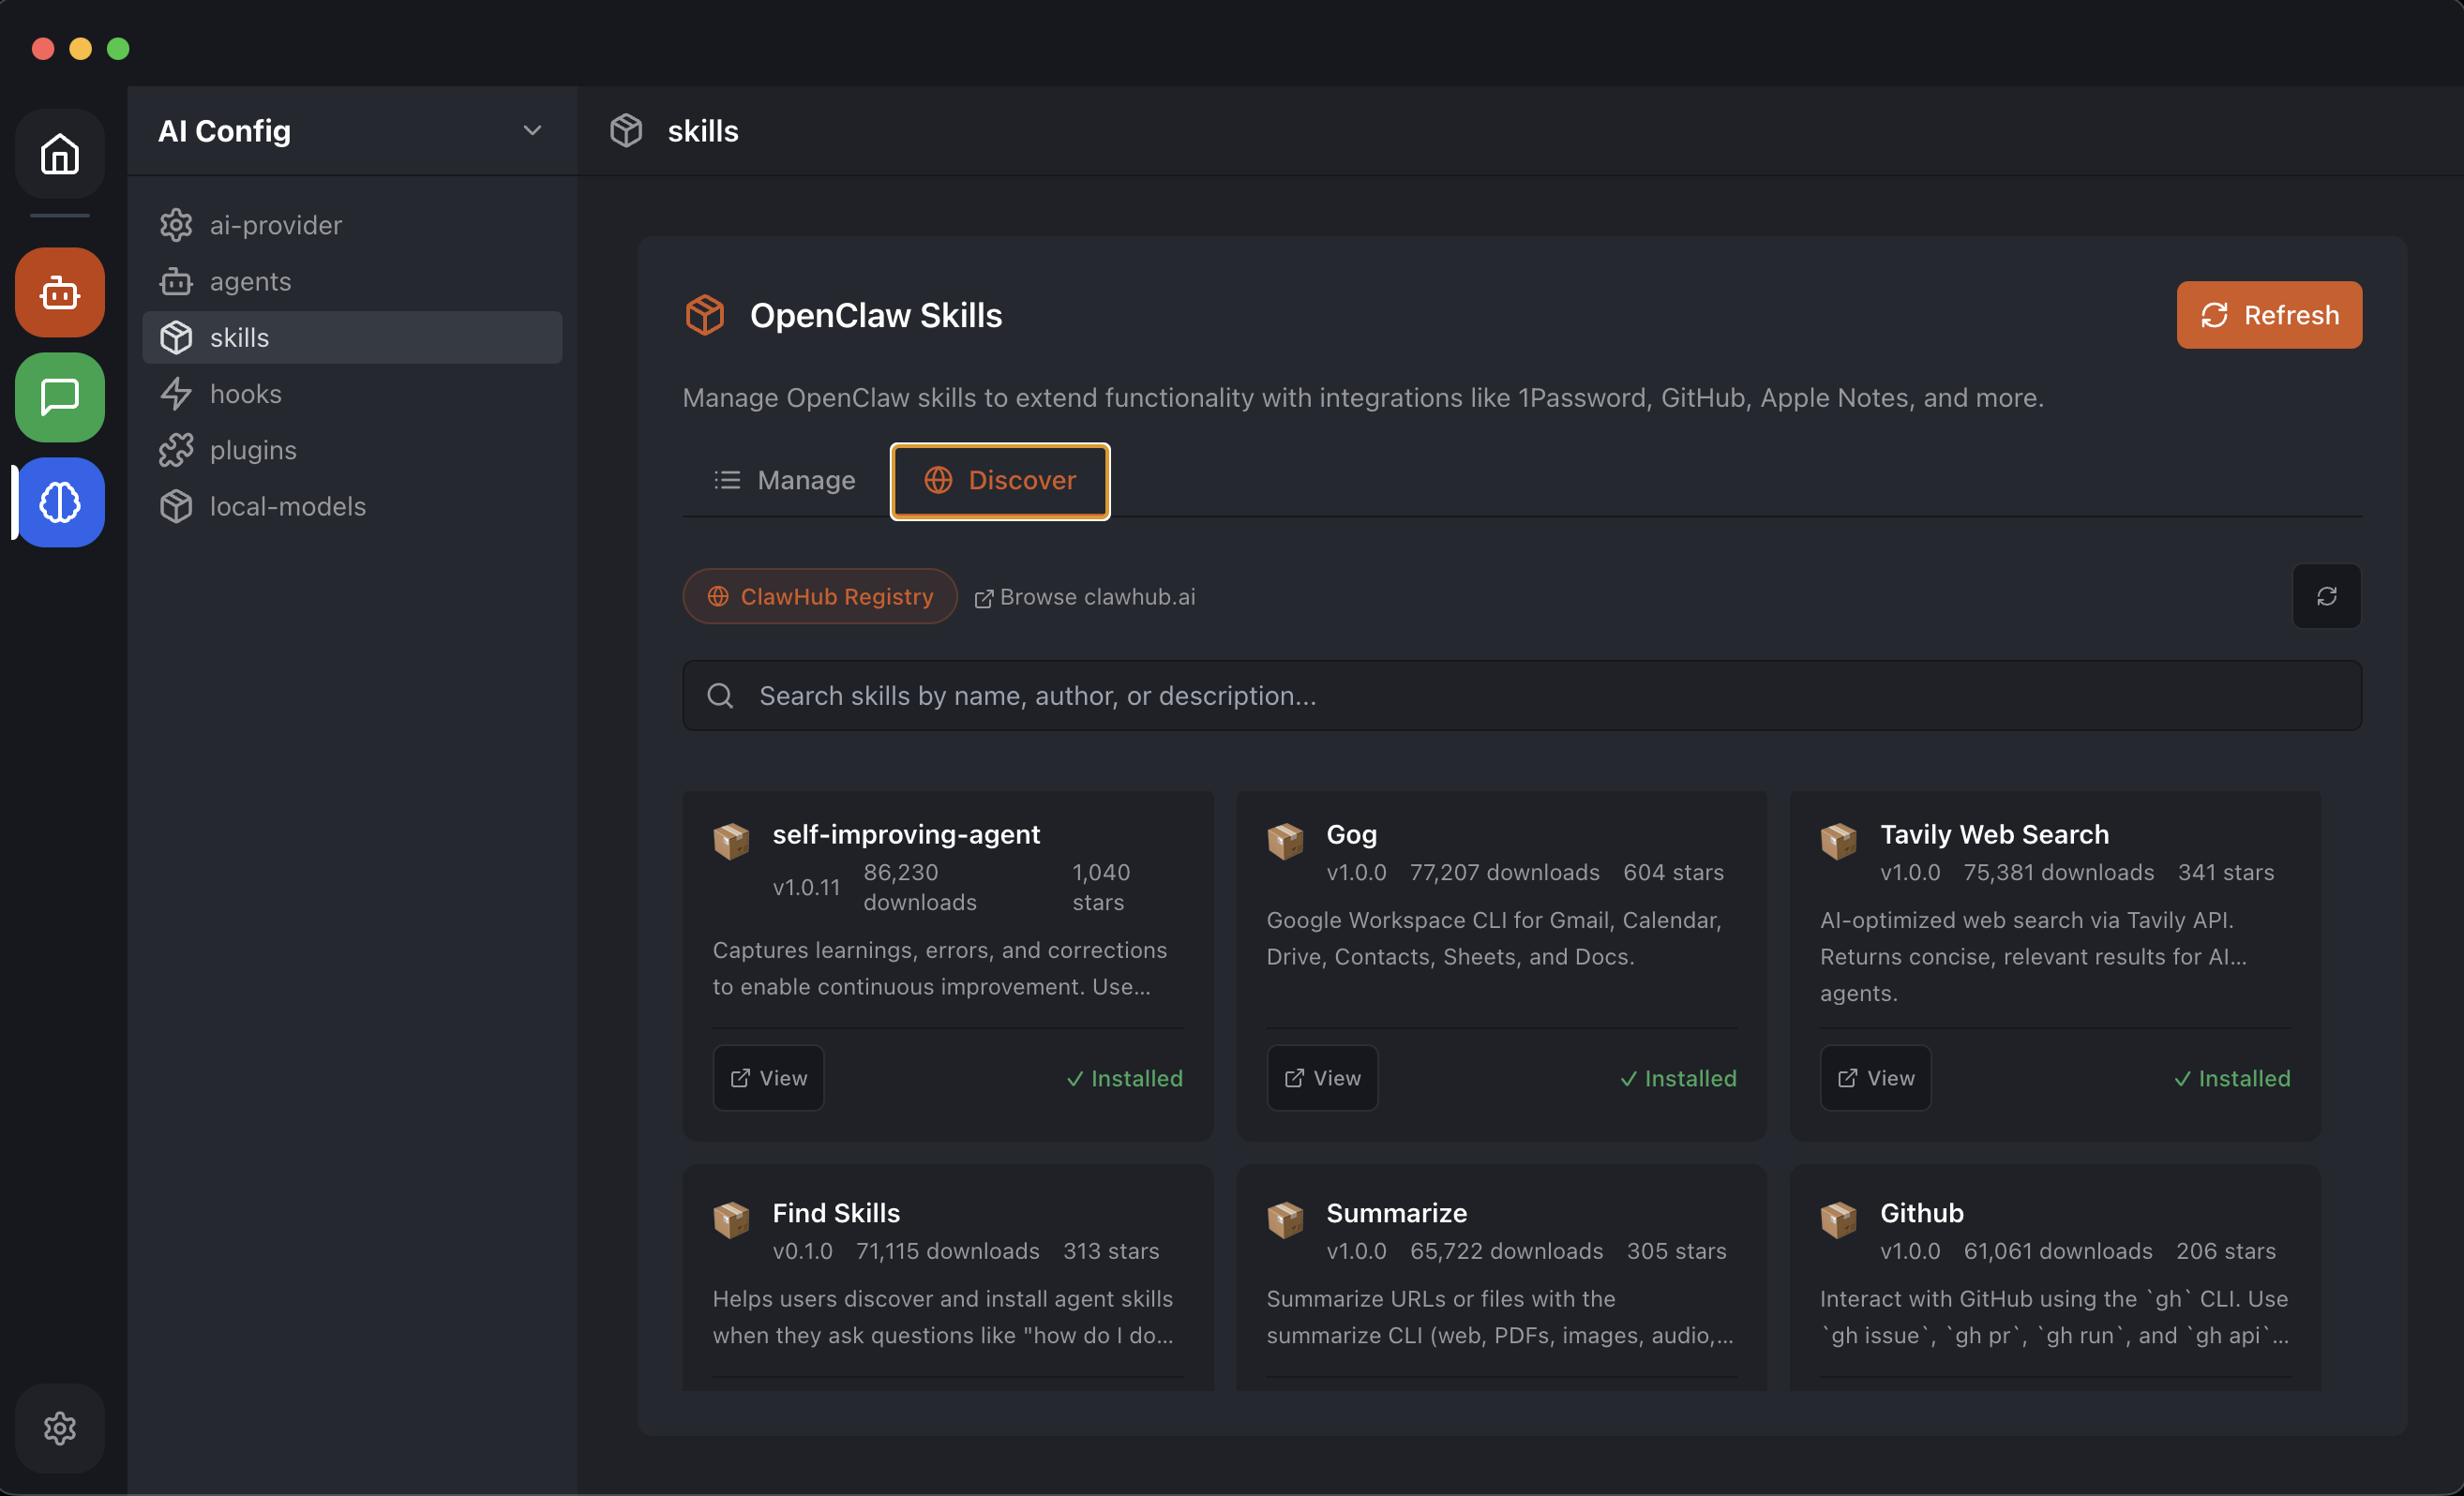Open the green chat bubble icon
The image size is (2464, 1496).
pyautogui.click(x=59, y=397)
